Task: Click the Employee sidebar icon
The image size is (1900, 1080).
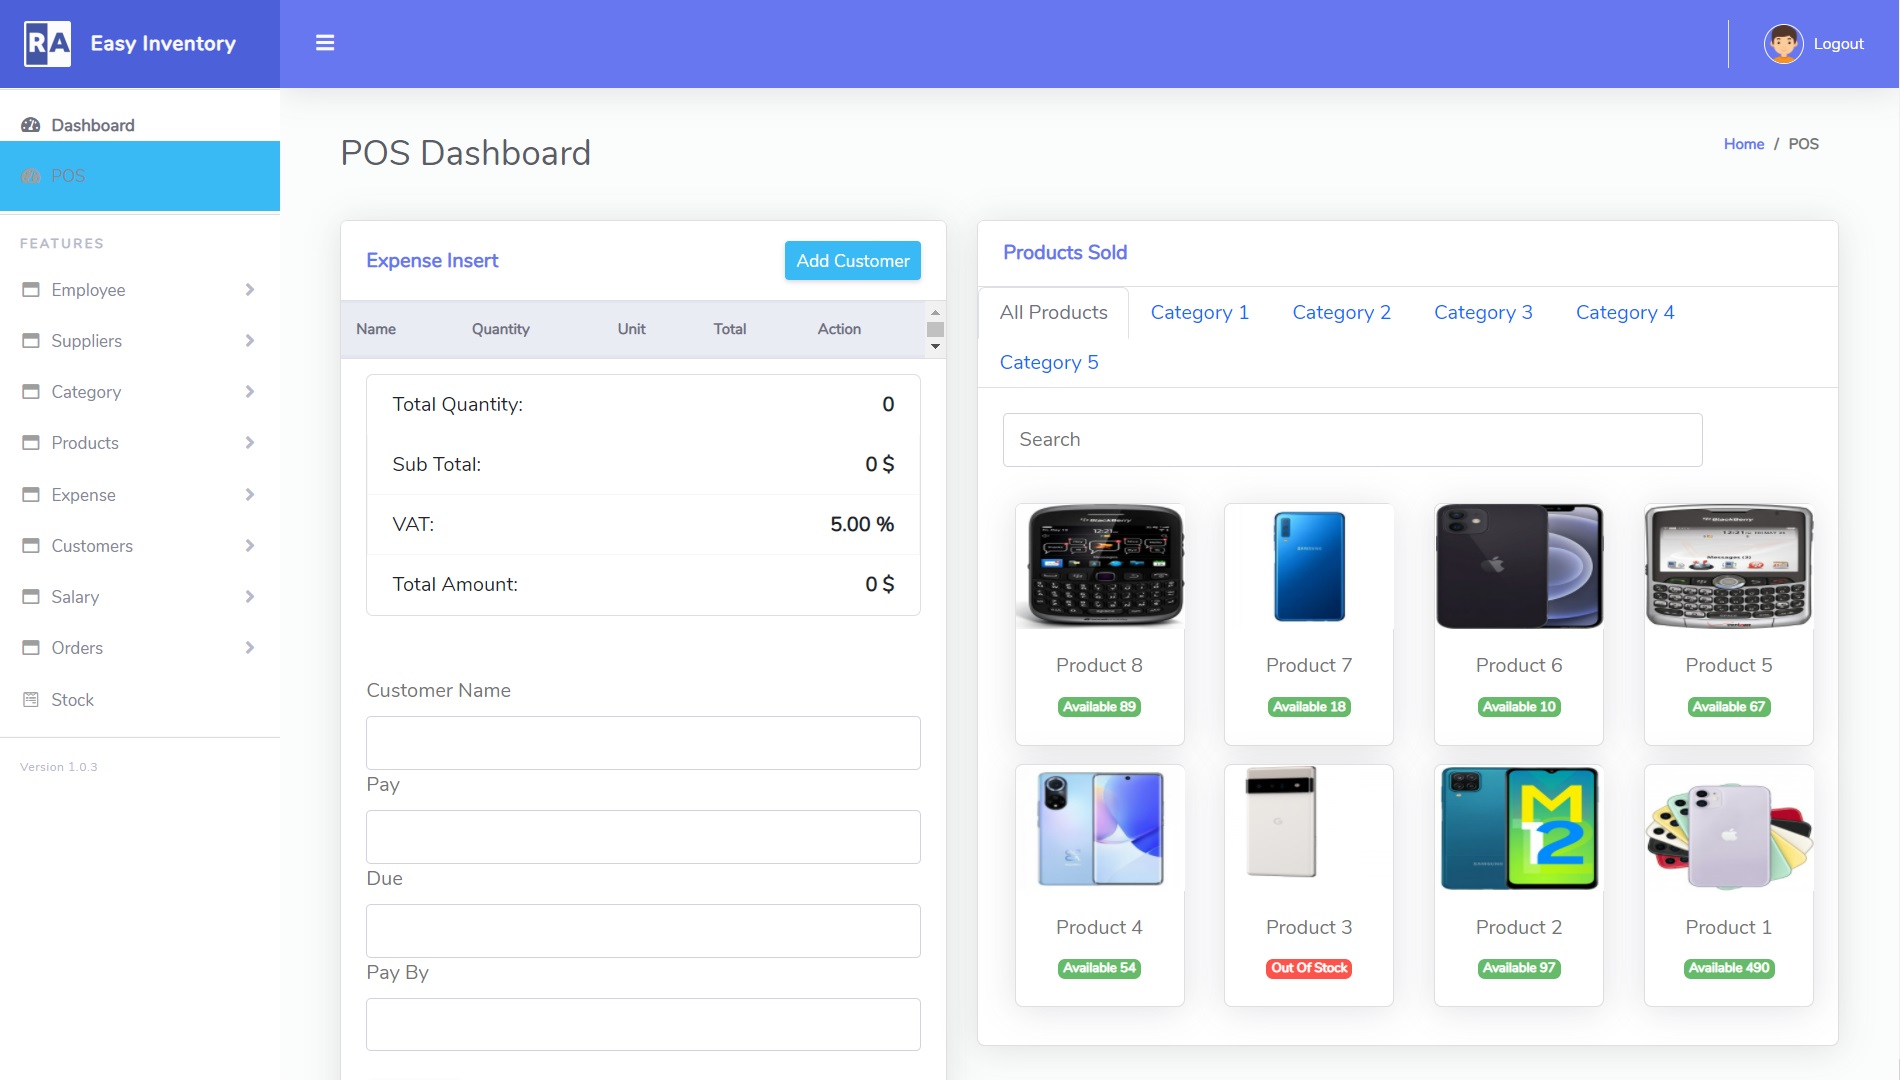Action: [31, 290]
